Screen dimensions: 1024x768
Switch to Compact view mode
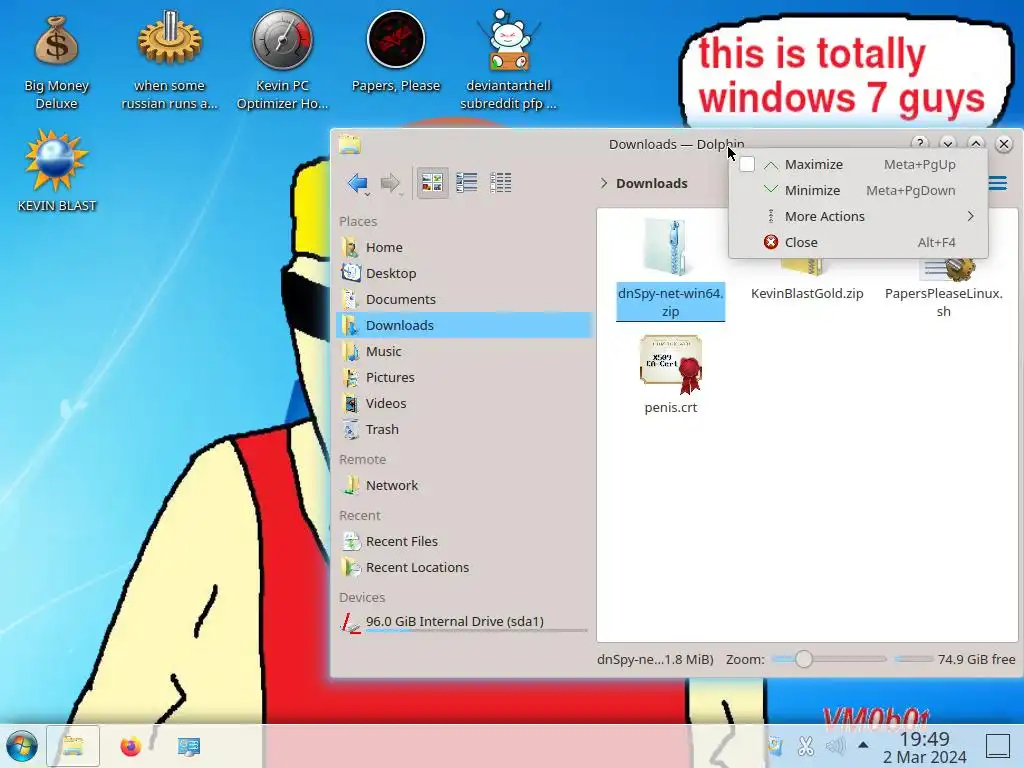point(466,183)
